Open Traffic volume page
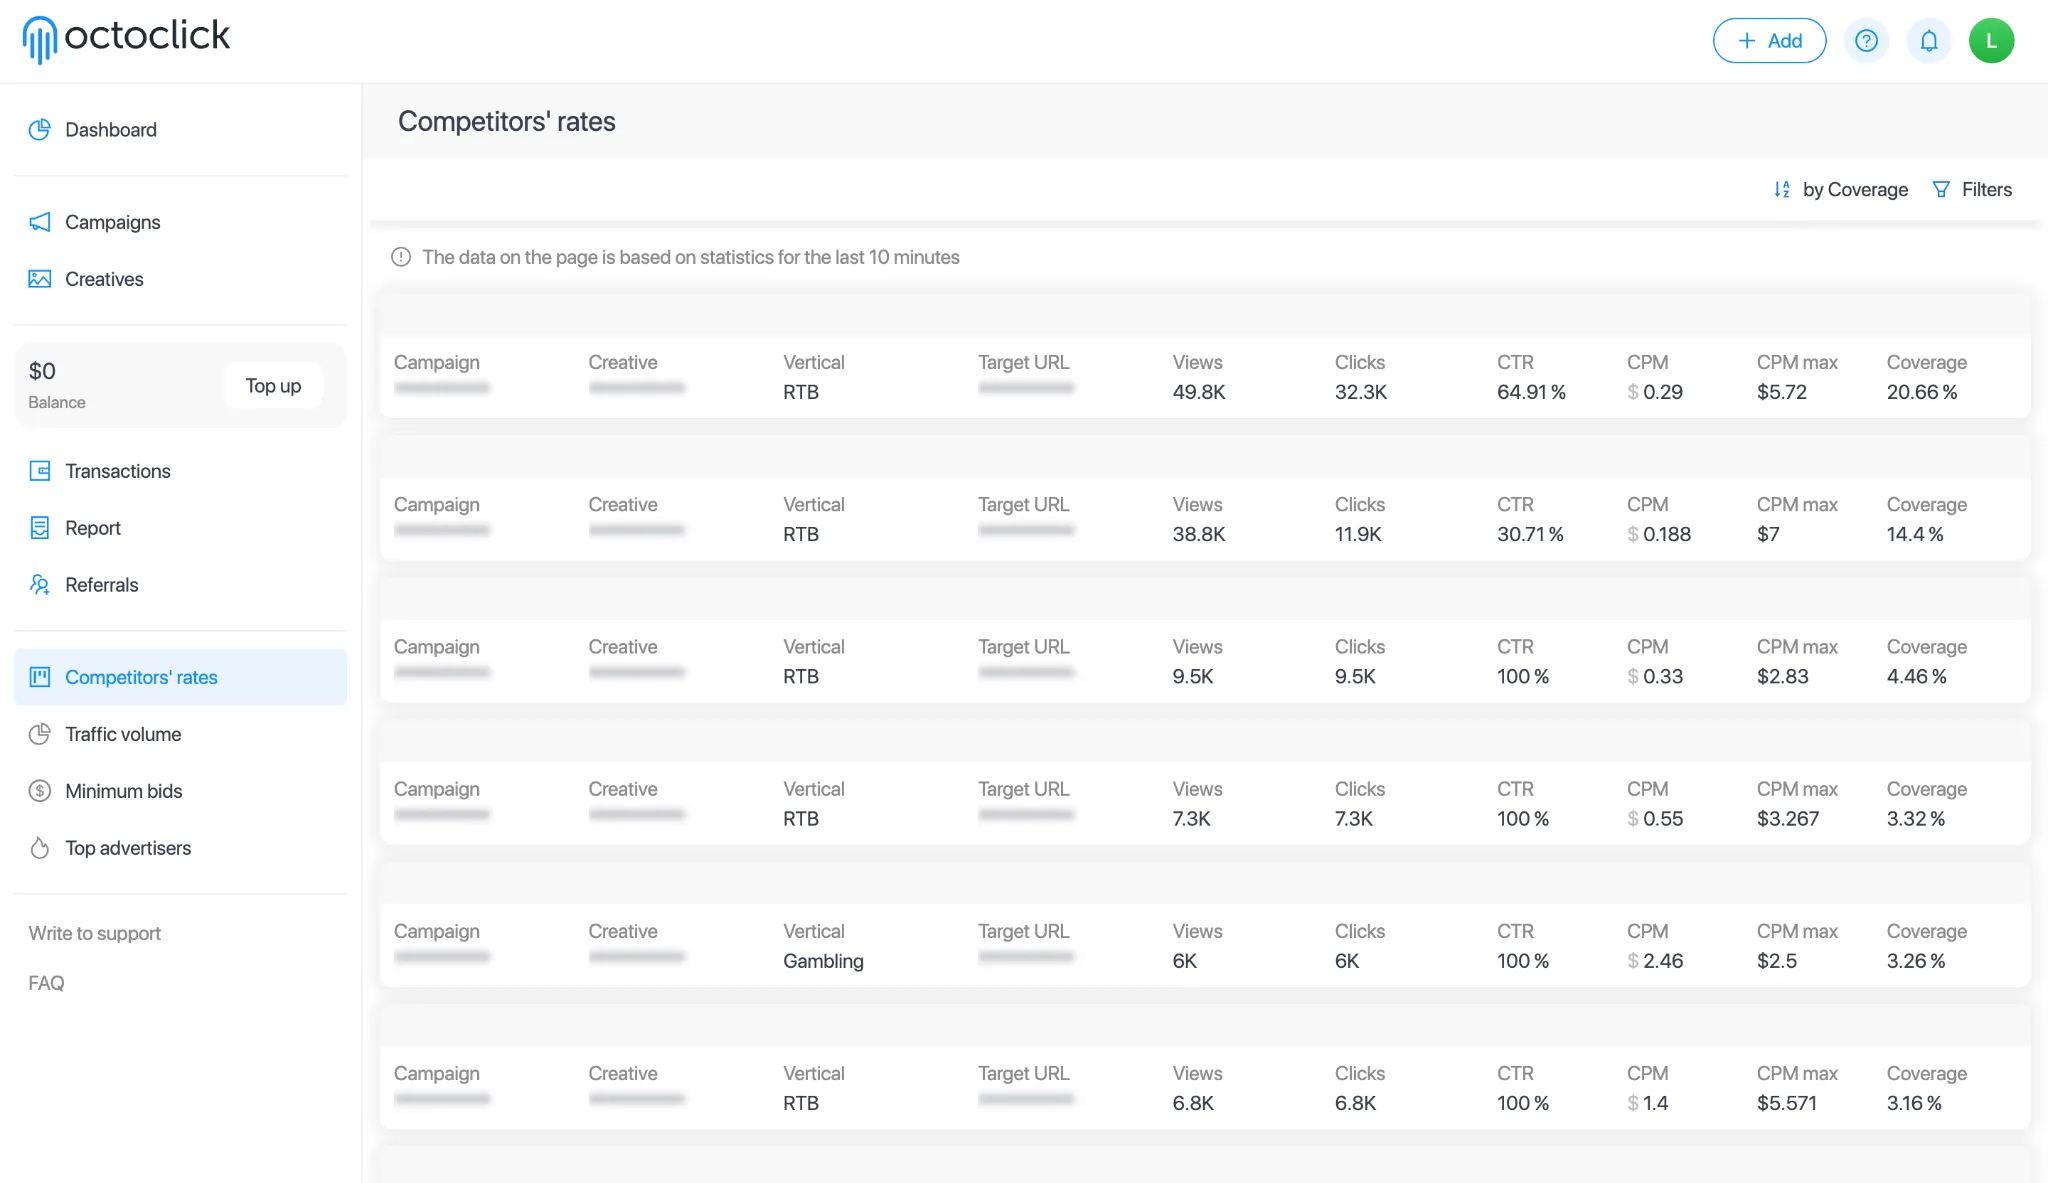Image resolution: width=2048 pixels, height=1183 pixels. point(180,734)
